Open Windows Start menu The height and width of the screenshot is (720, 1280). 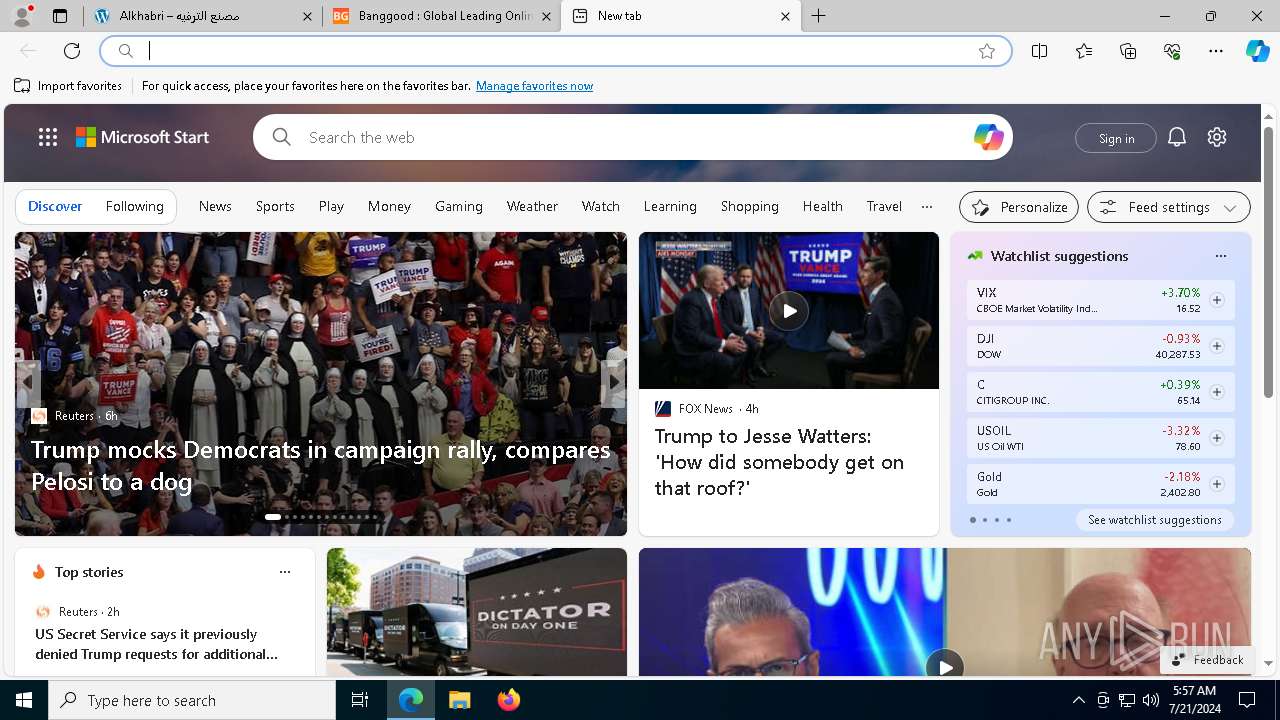(x=24, y=700)
